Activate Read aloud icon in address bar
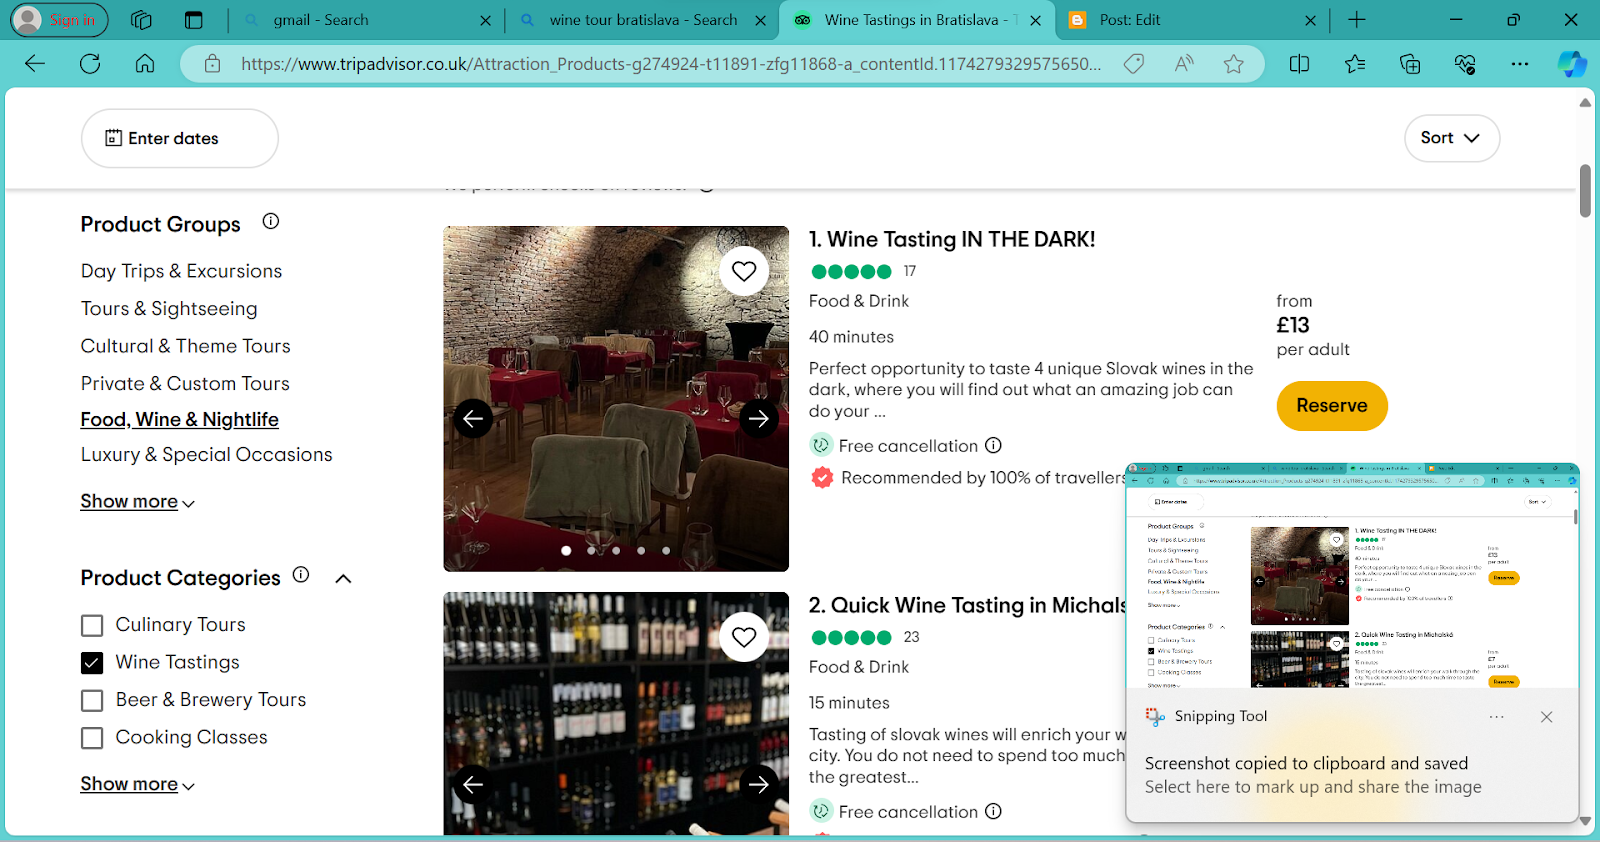Viewport: 1600px width, 842px height. pyautogui.click(x=1184, y=64)
